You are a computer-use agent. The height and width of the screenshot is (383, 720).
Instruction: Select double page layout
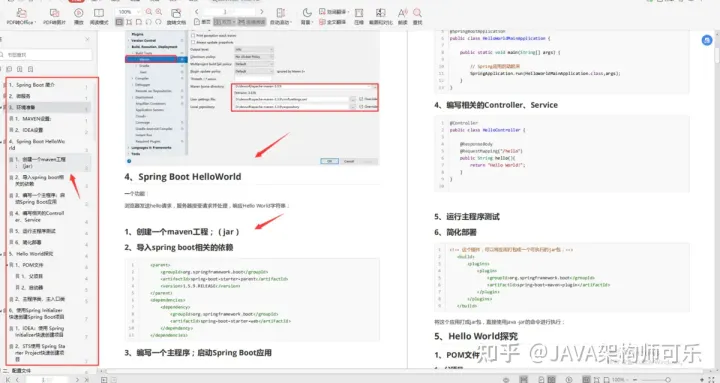(225, 22)
